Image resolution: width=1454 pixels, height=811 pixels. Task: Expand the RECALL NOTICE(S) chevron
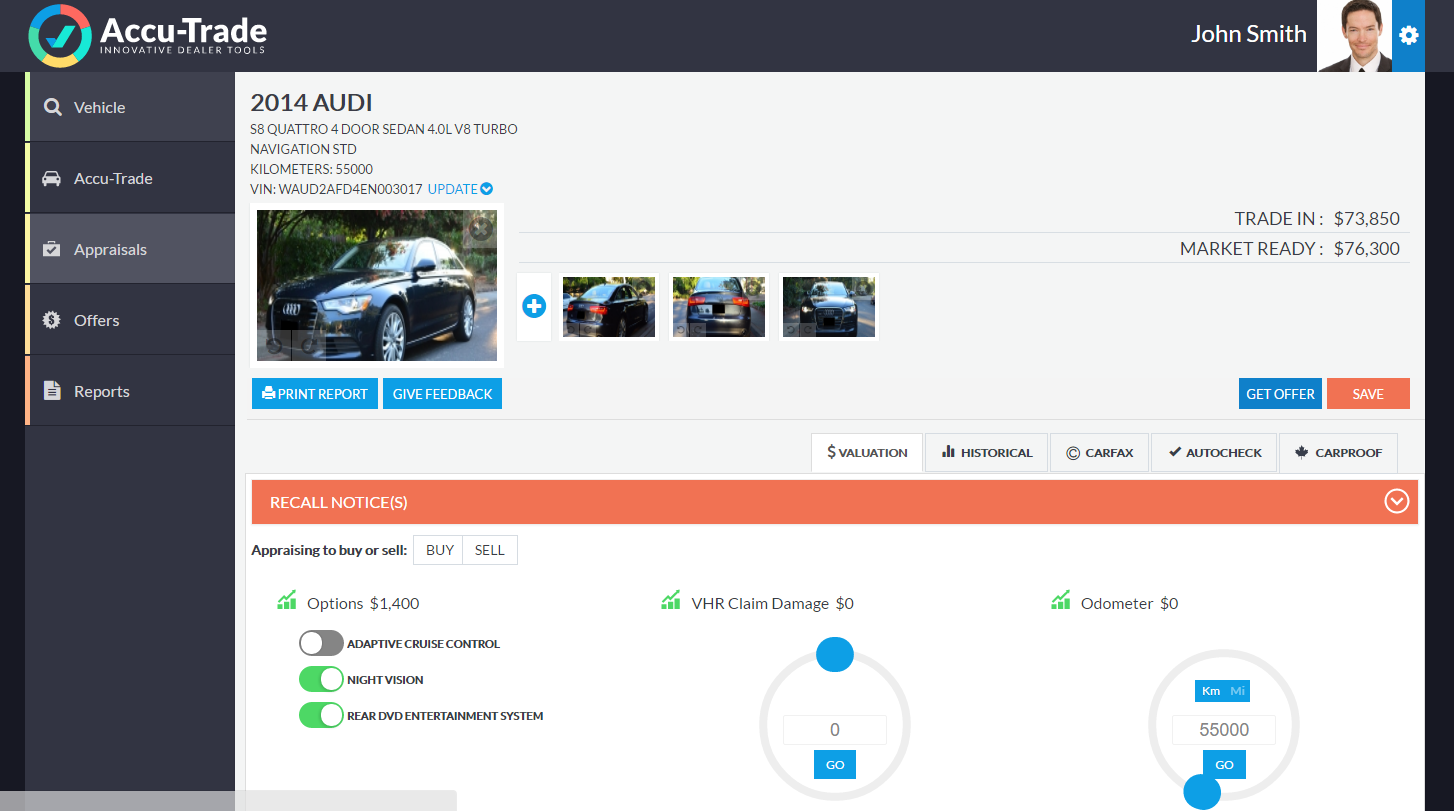click(1397, 501)
